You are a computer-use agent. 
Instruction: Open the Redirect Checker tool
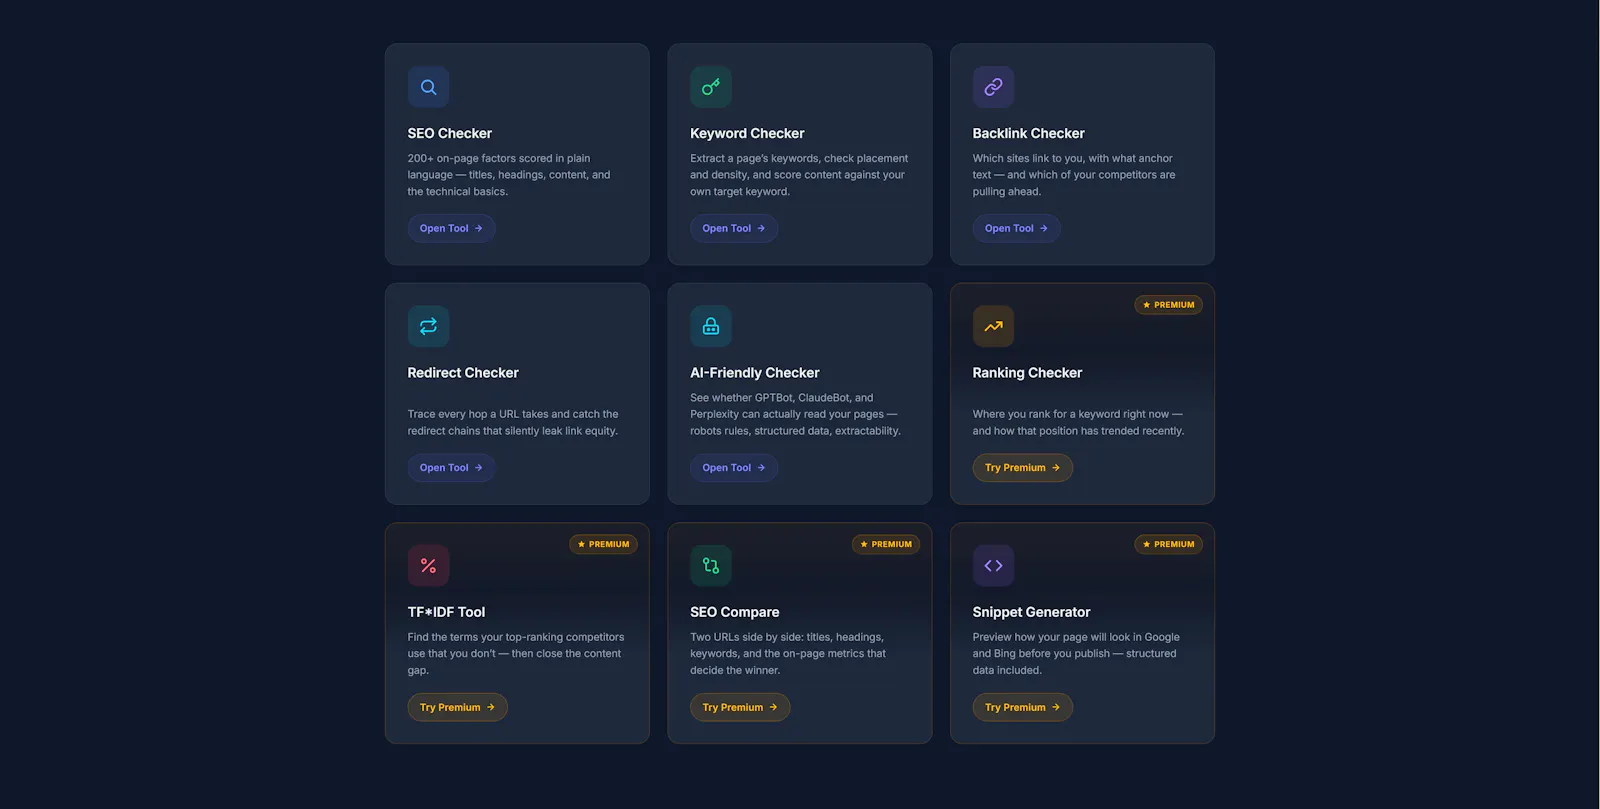pos(451,468)
